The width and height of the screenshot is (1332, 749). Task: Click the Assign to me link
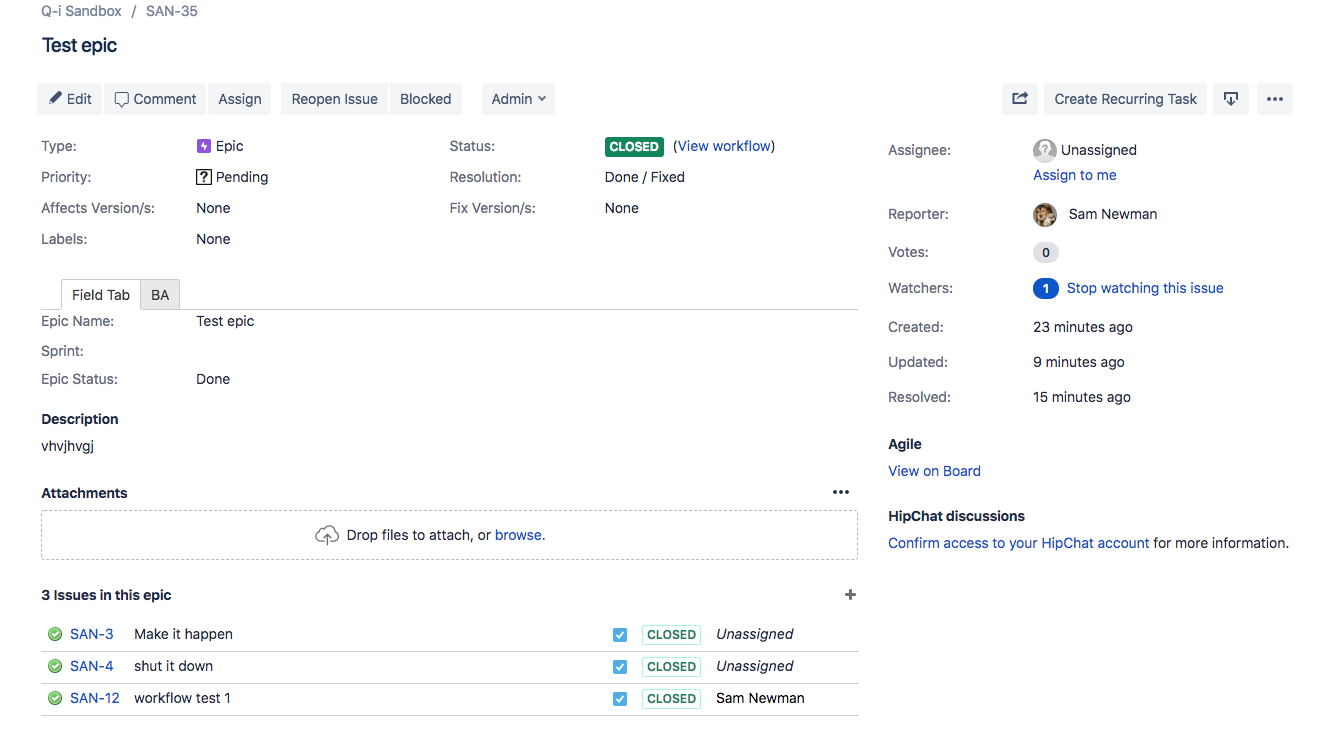[x=1075, y=175]
